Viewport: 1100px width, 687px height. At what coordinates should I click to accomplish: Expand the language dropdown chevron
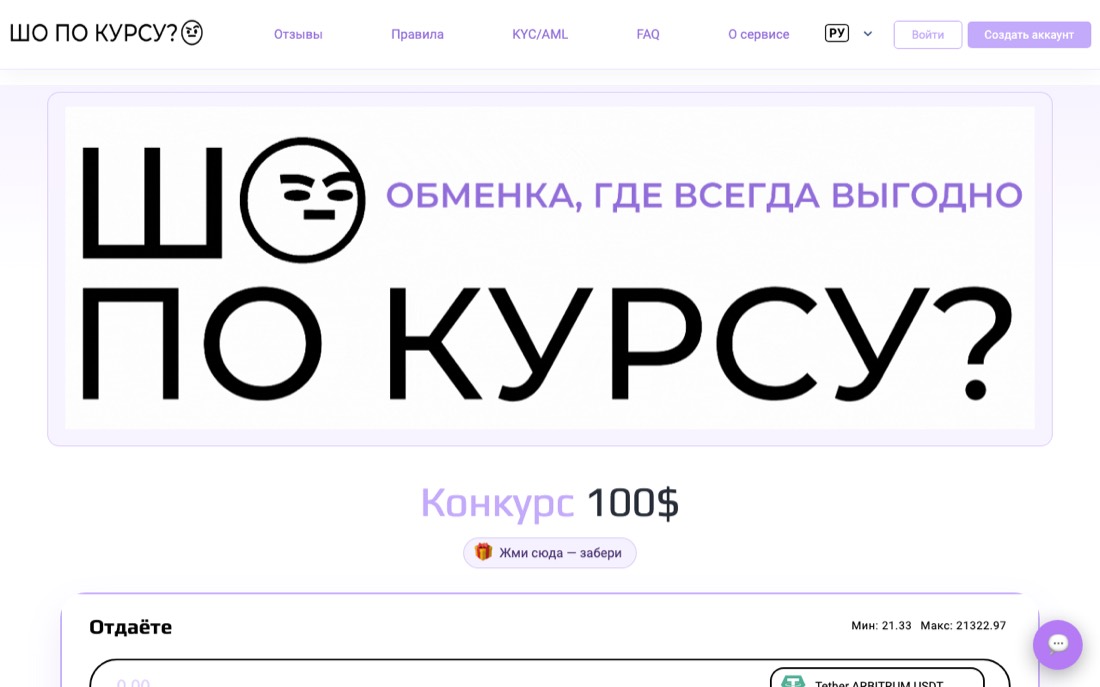click(x=868, y=34)
